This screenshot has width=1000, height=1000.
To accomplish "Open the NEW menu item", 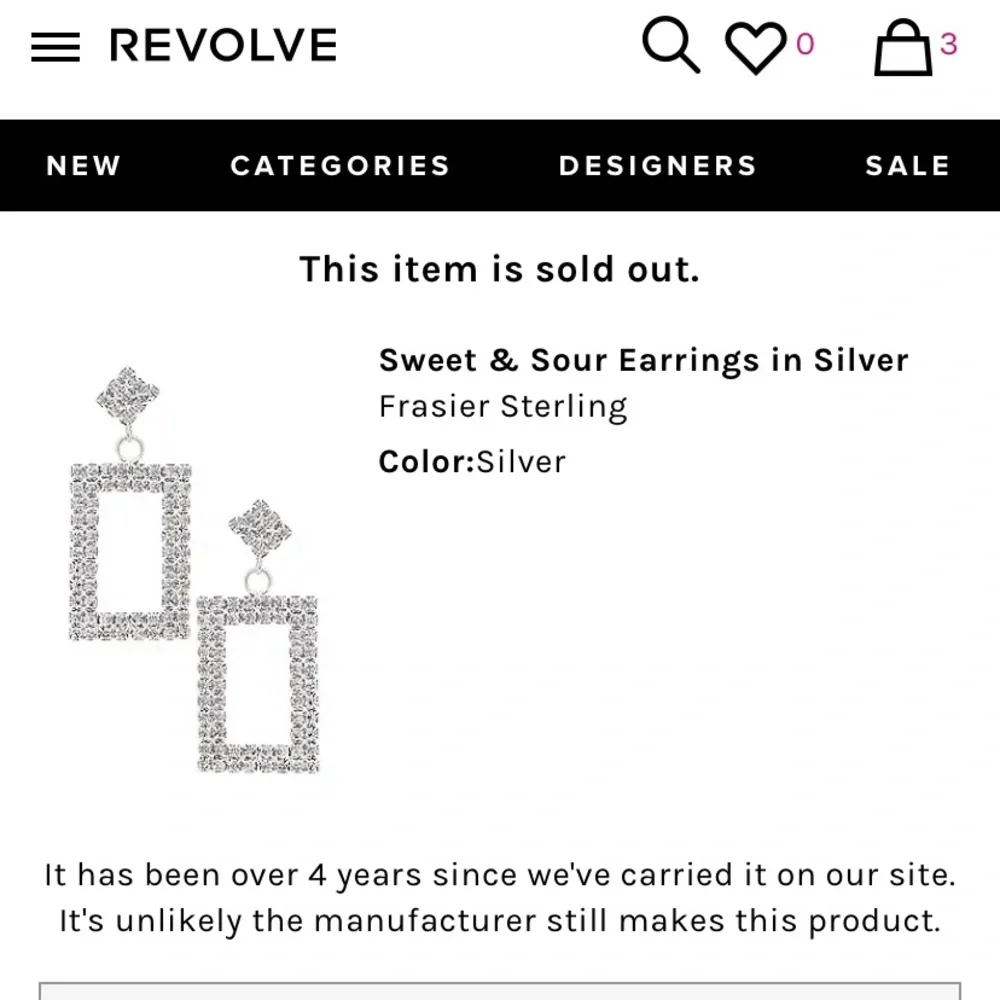I will coord(83,166).
